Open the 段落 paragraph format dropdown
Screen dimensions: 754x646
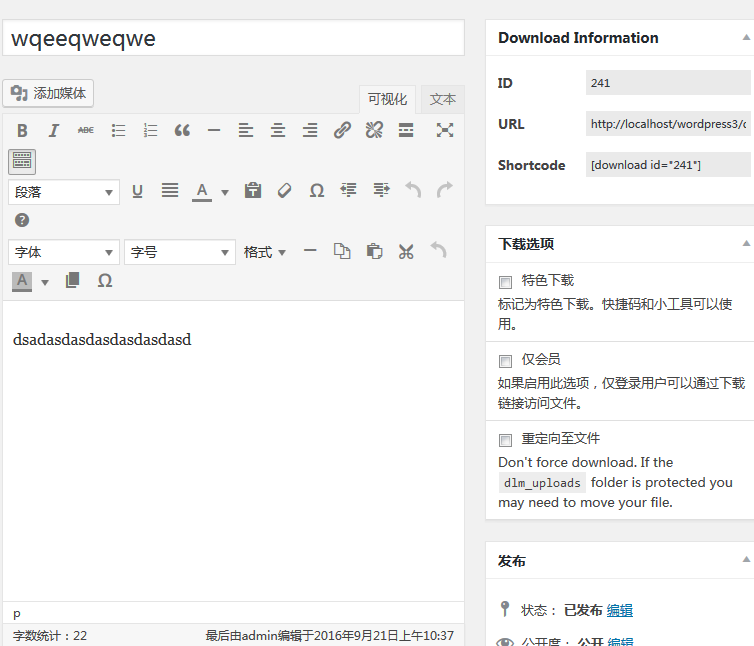[x=64, y=192]
